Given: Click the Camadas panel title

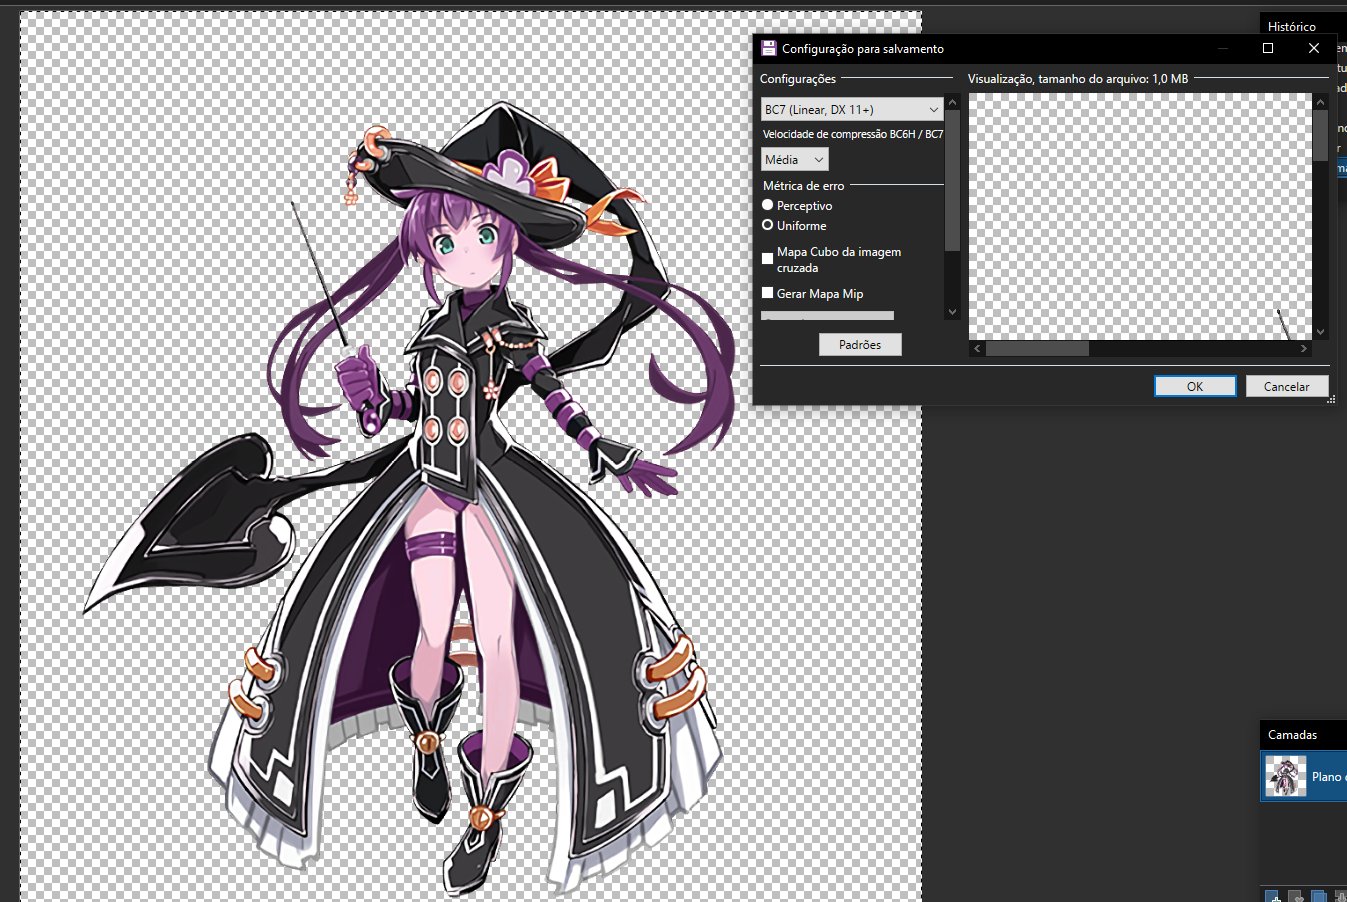Looking at the screenshot, I should [x=1292, y=735].
